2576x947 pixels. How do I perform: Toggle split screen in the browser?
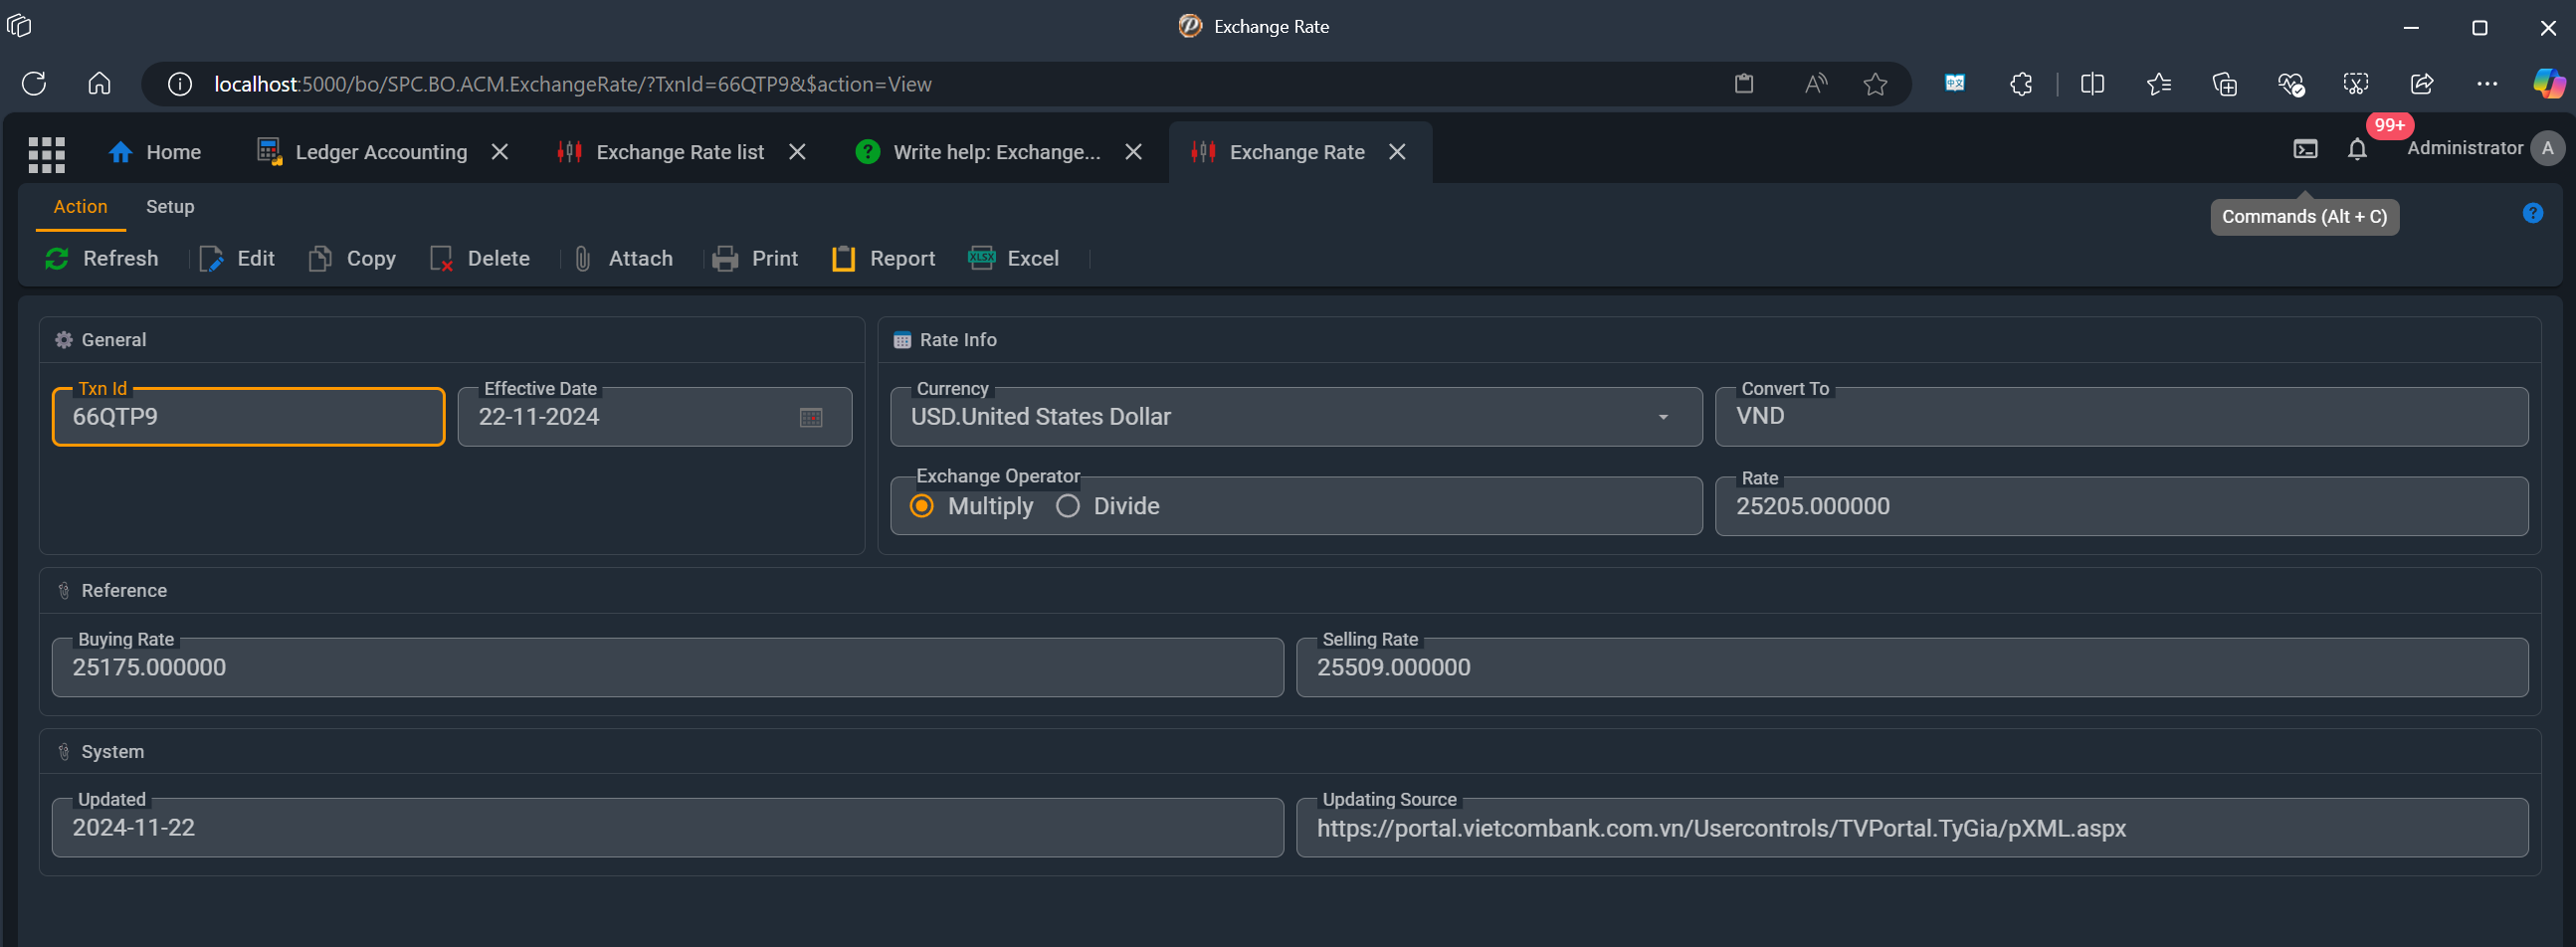click(2092, 84)
